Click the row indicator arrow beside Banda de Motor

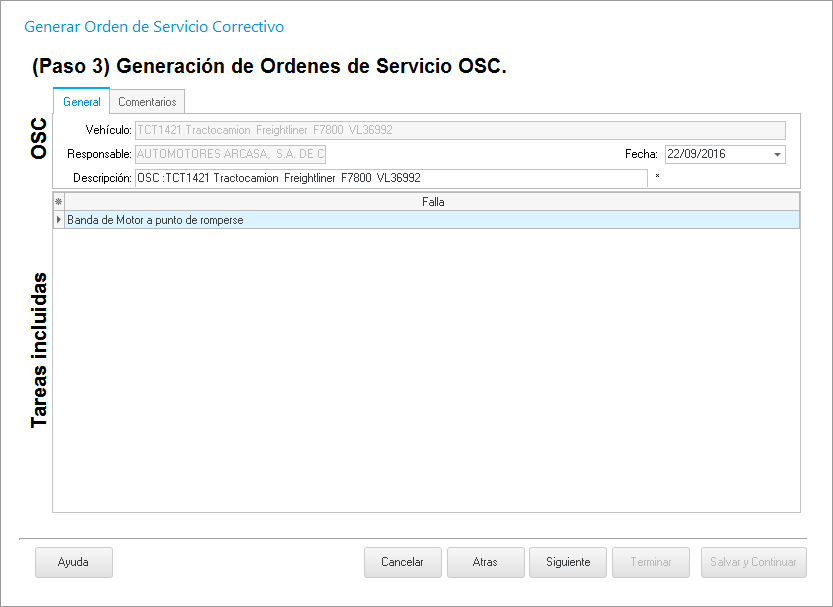tap(58, 220)
